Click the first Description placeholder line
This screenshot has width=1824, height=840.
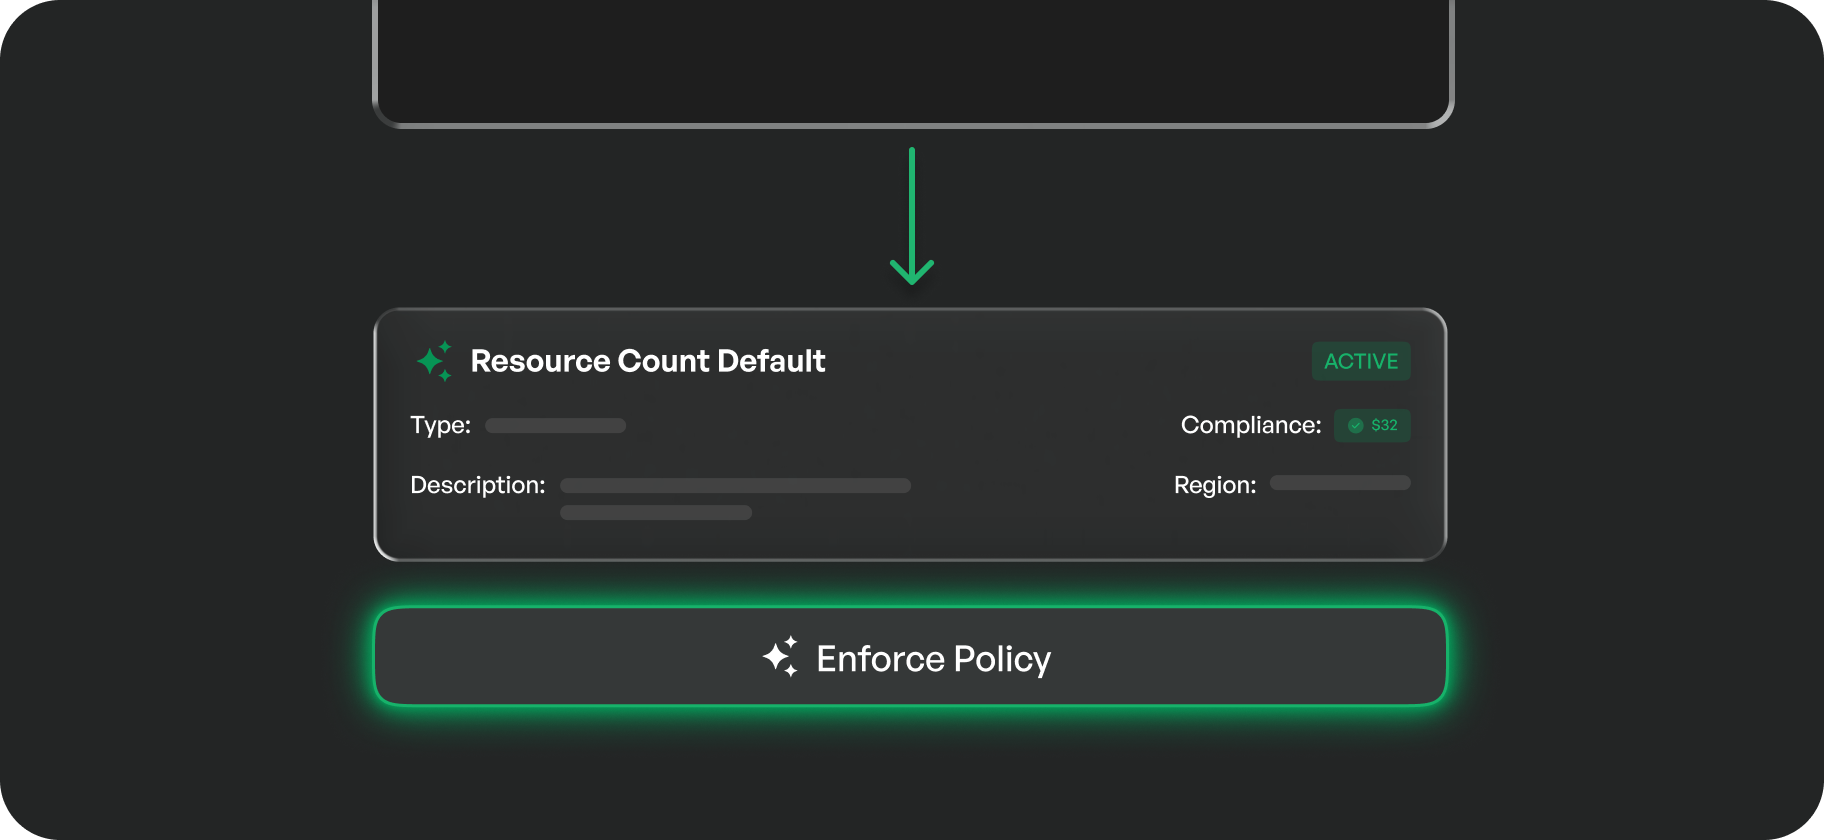coord(735,486)
